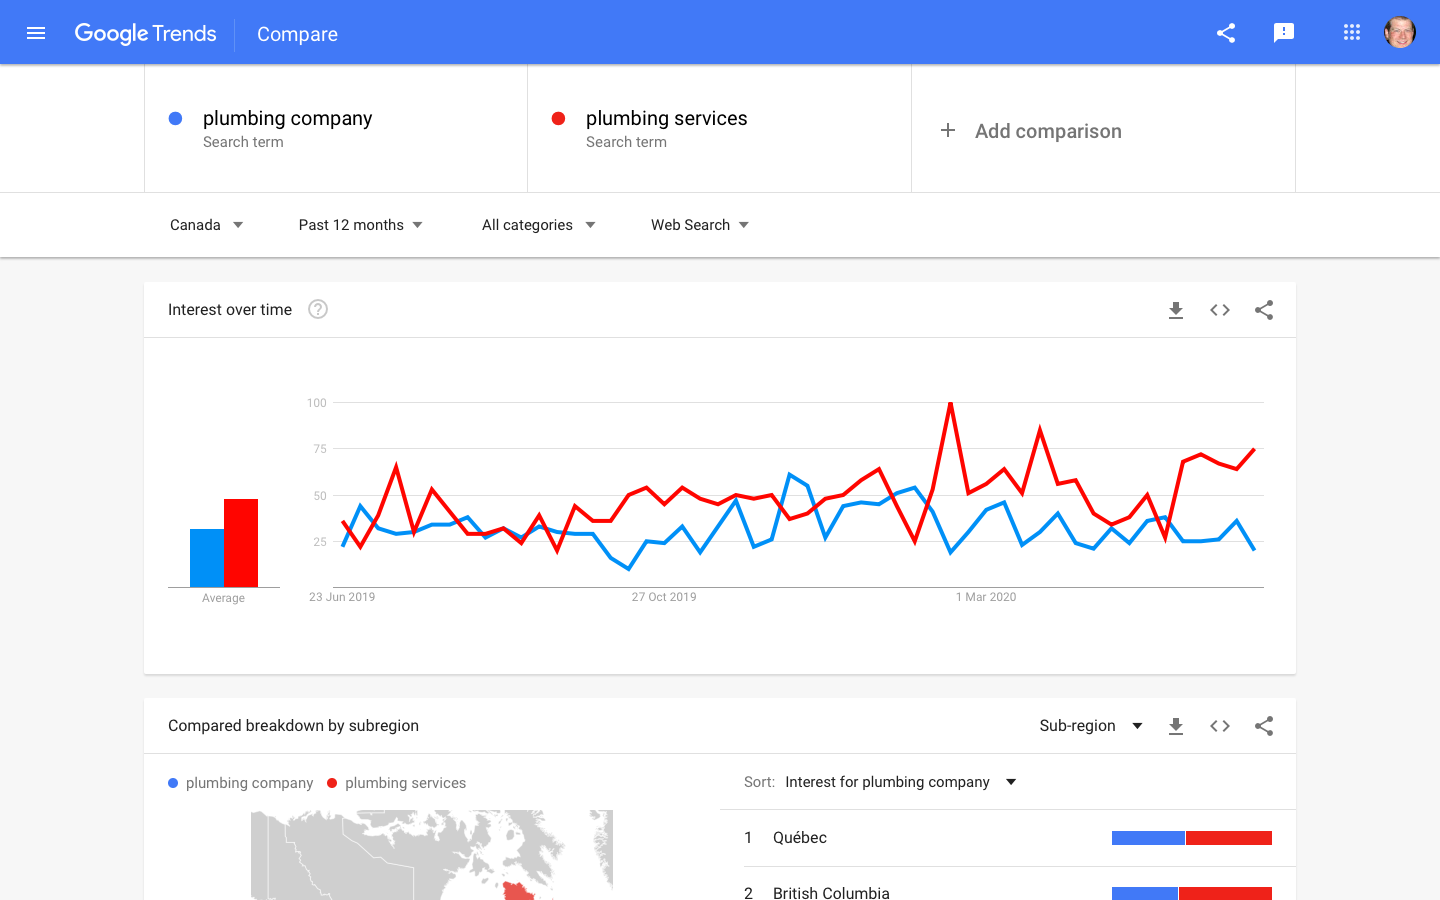1440x900 pixels.
Task: Download Interest over time CSV
Action: pyautogui.click(x=1176, y=310)
